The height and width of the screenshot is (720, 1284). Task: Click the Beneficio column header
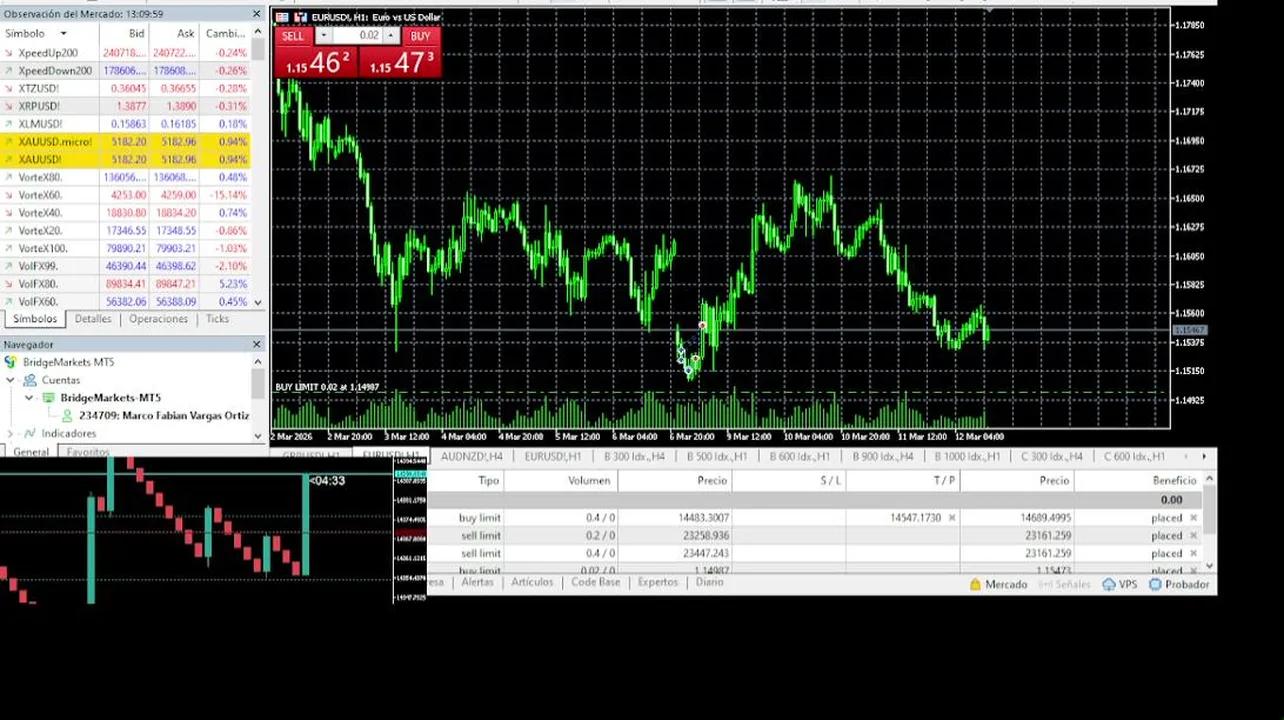click(1138, 480)
